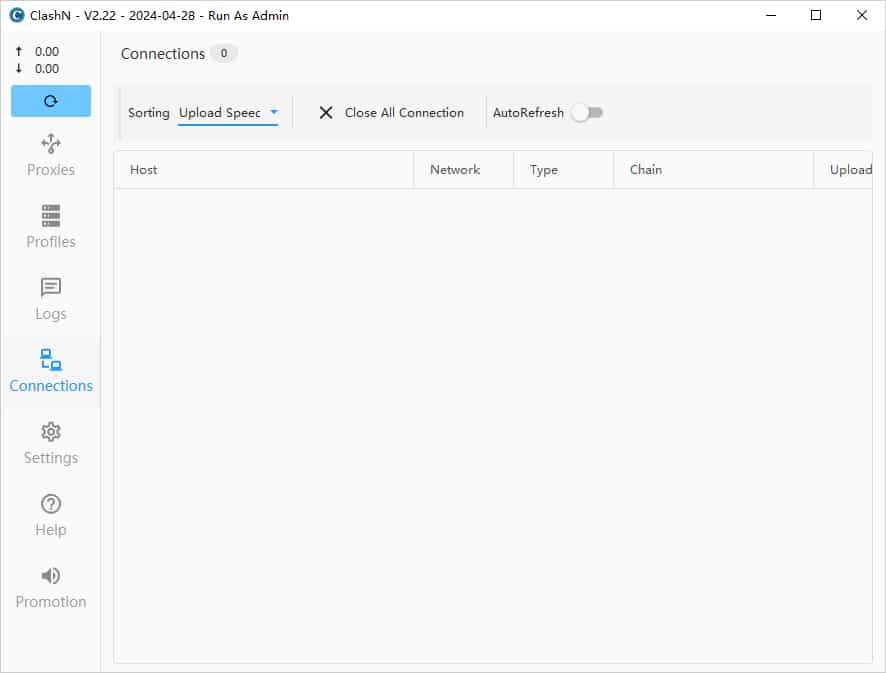886x673 pixels.
Task: Sort by the Chain column header
Action: click(713, 170)
